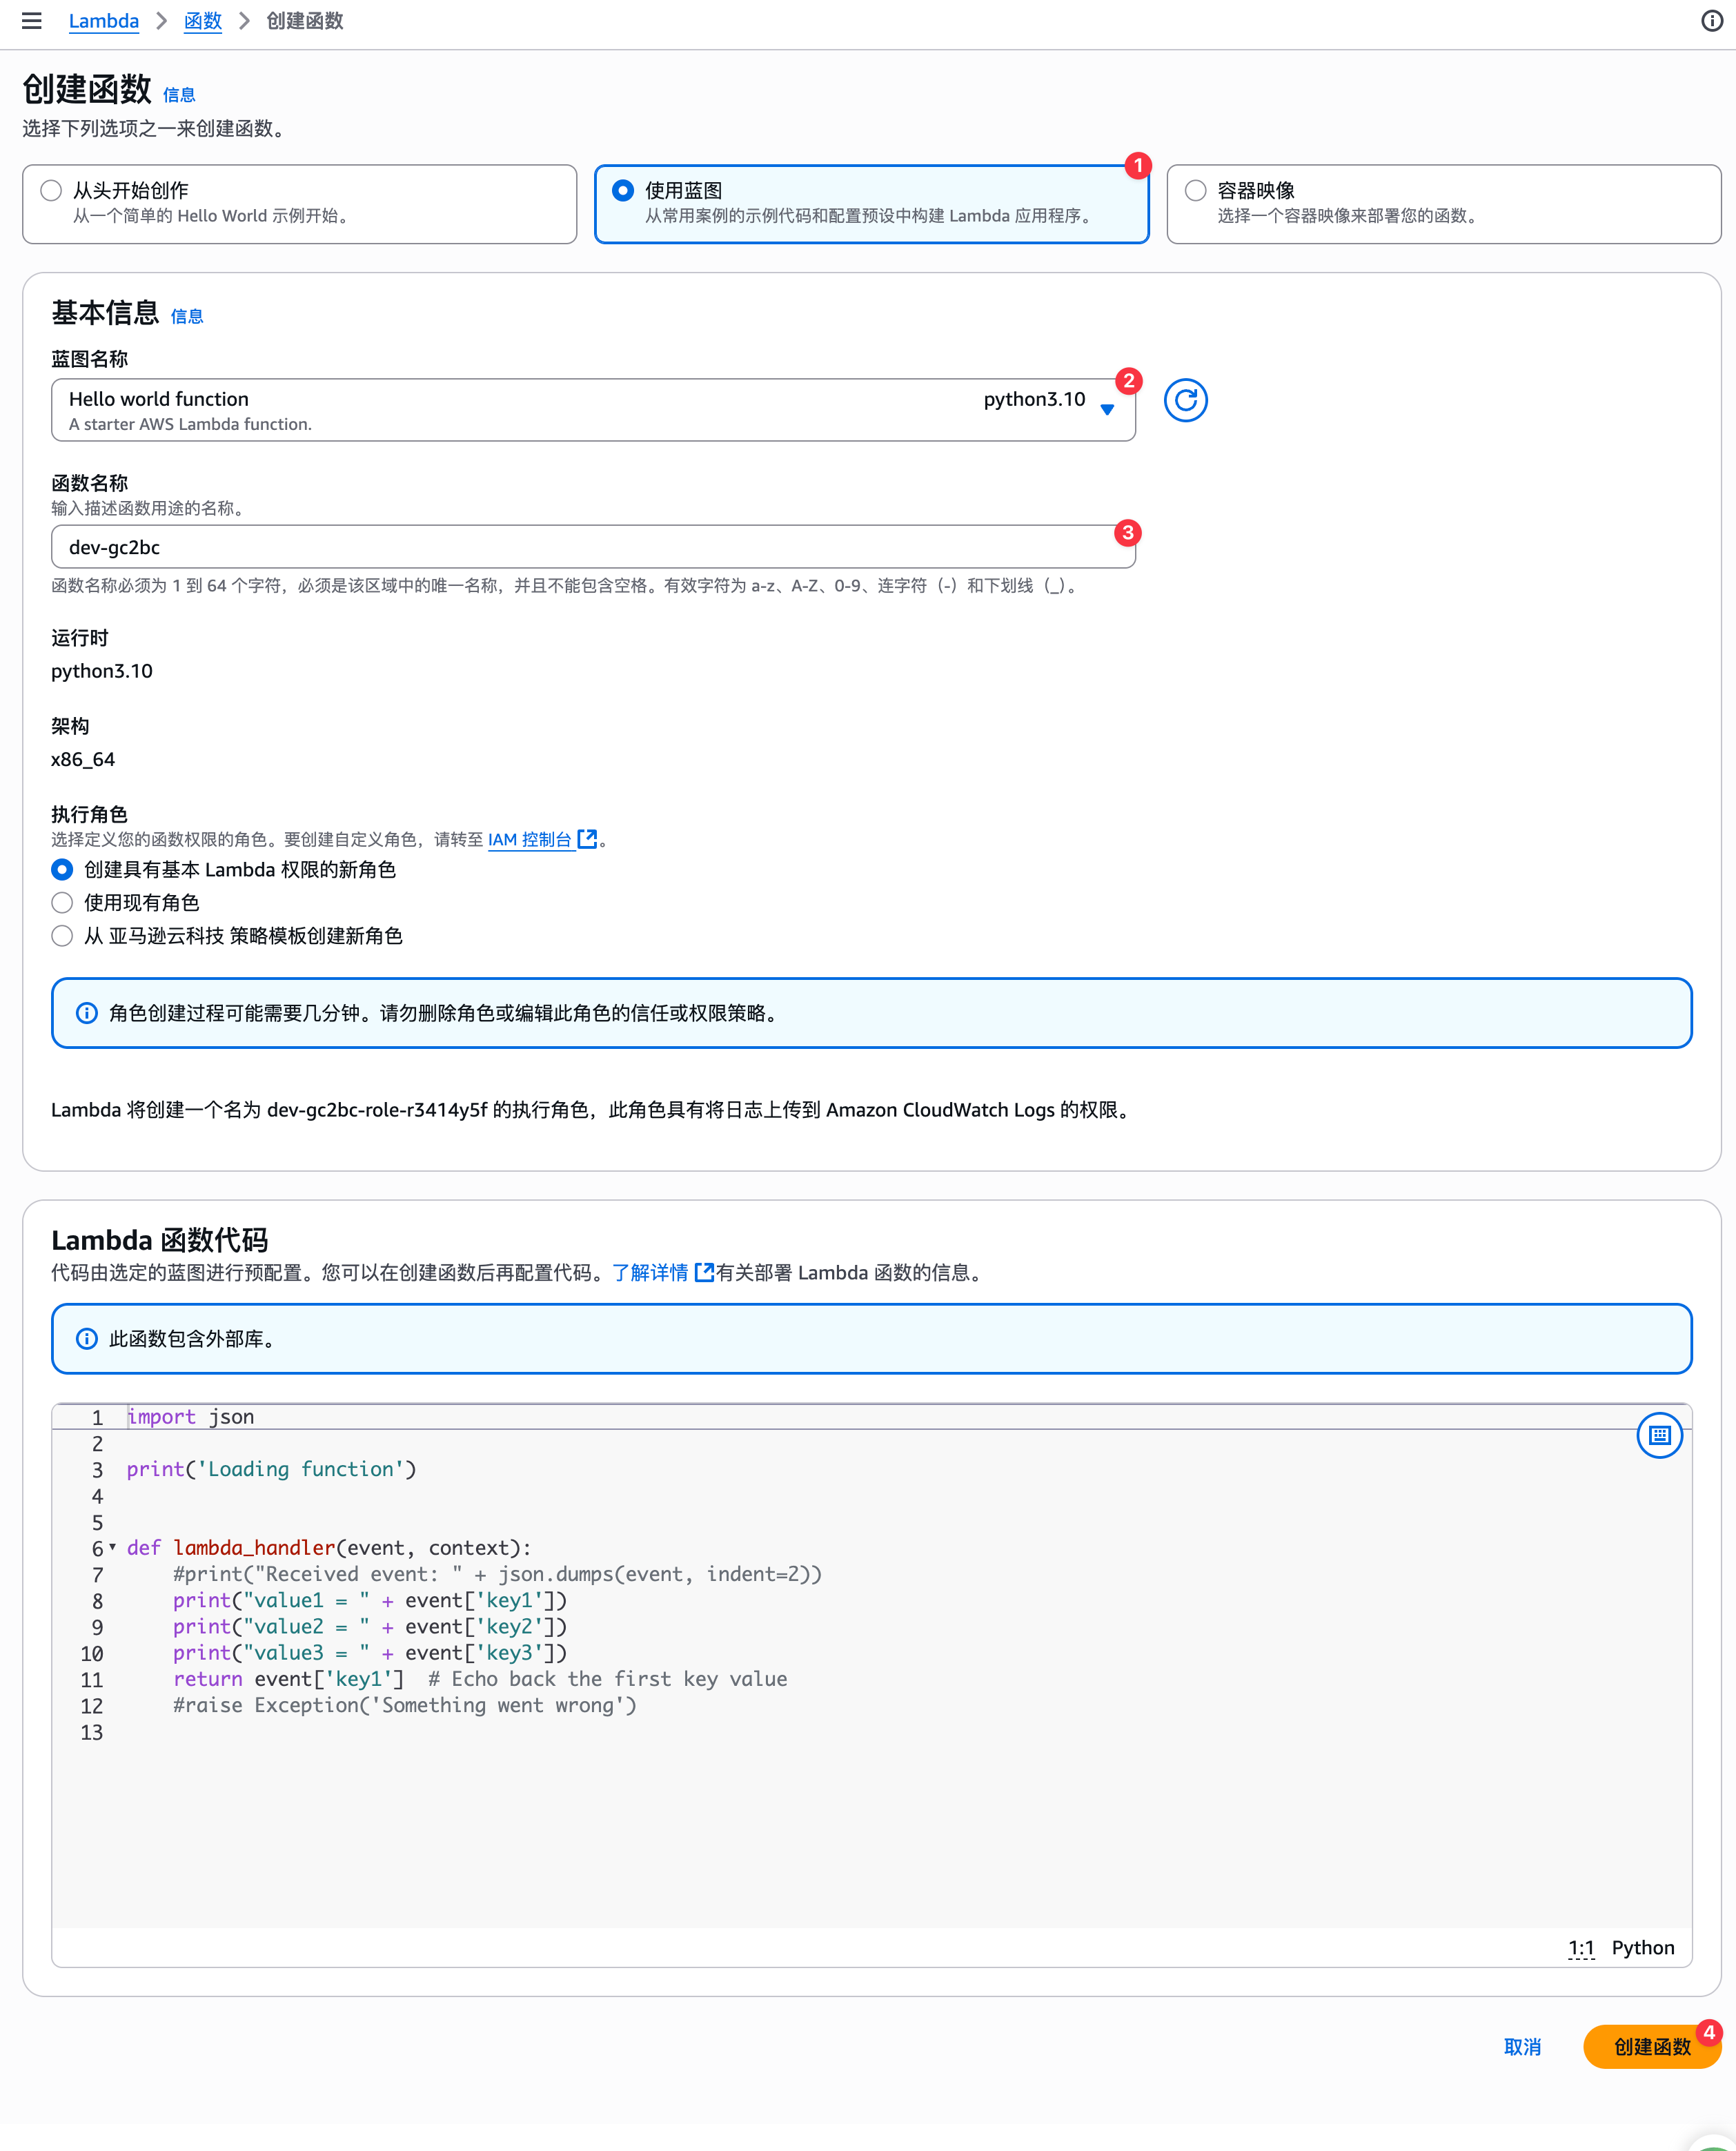The image size is (1736, 2151).
Task: Select the 从头开始创作 radio option
Action: (51, 190)
